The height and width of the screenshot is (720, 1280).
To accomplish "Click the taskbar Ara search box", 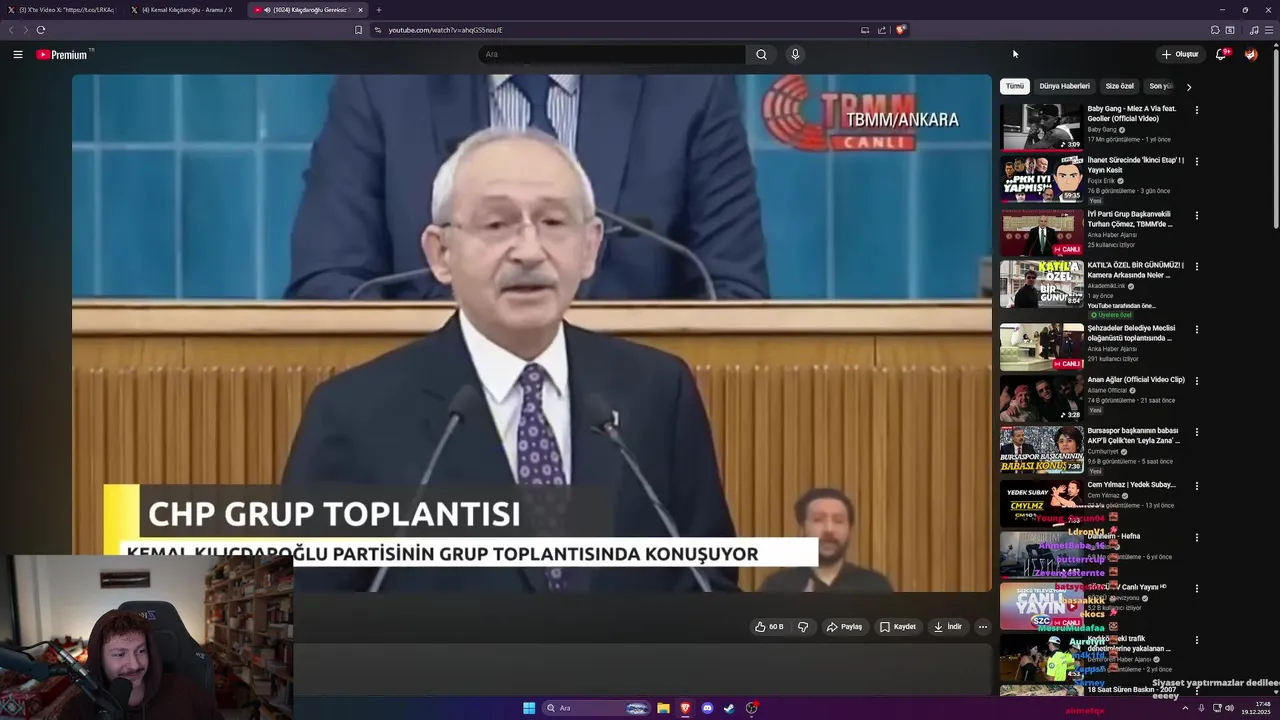I will (598, 708).
